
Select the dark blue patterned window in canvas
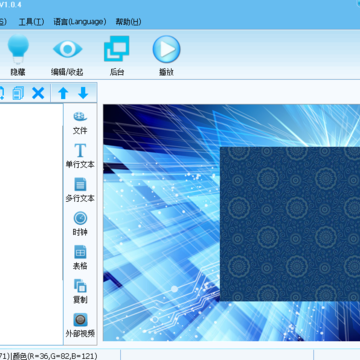click(290, 224)
